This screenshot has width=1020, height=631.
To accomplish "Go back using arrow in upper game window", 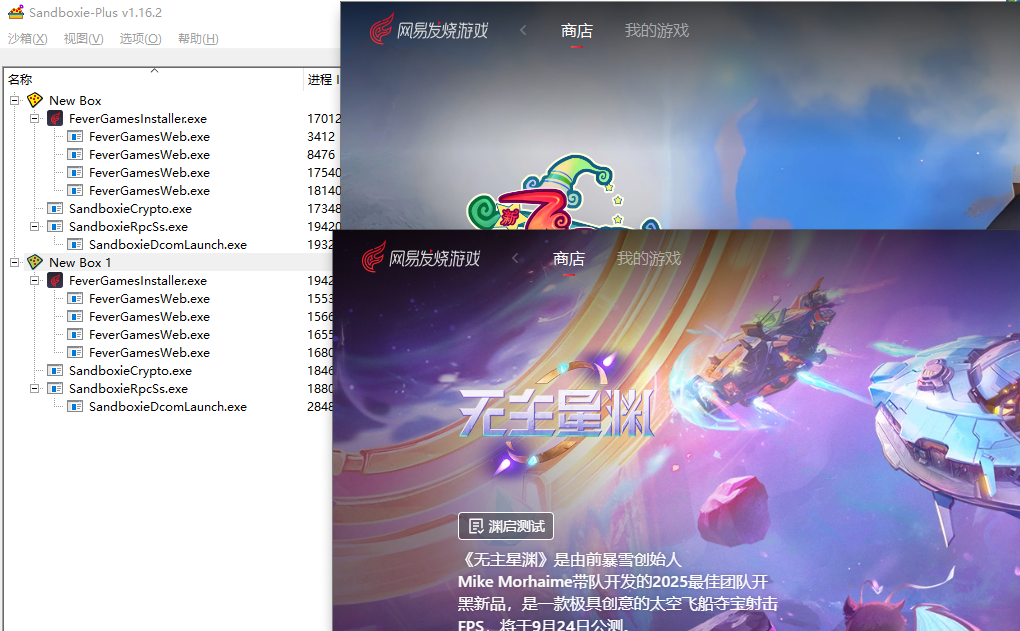I will point(523,30).
